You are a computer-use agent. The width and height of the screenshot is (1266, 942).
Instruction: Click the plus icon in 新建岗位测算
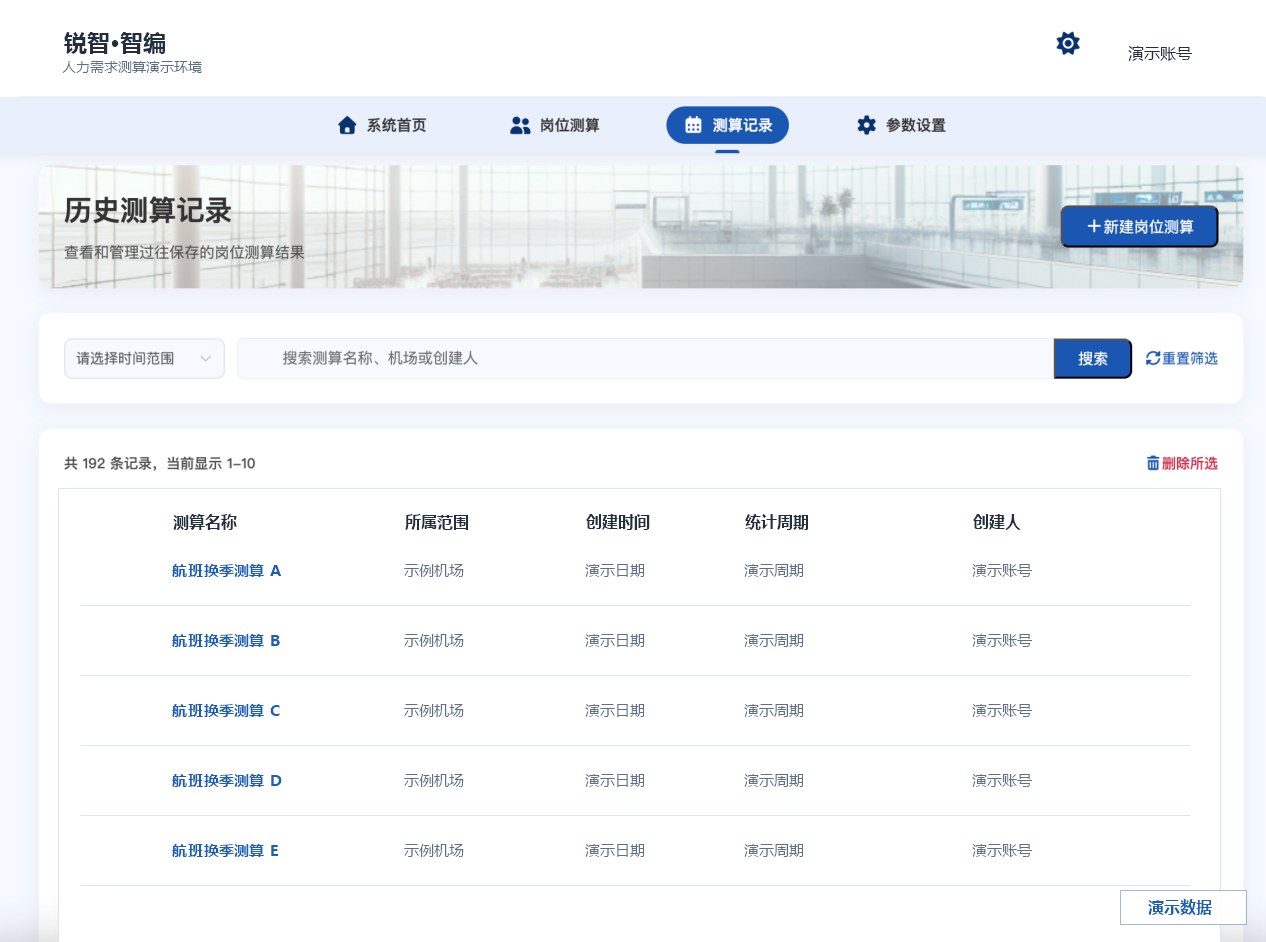click(1094, 227)
